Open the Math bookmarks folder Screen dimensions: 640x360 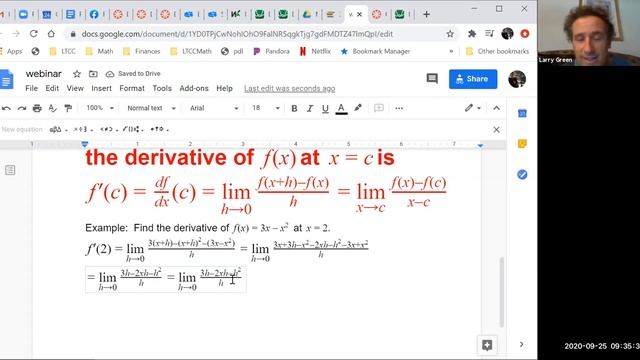(x=100, y=51)
